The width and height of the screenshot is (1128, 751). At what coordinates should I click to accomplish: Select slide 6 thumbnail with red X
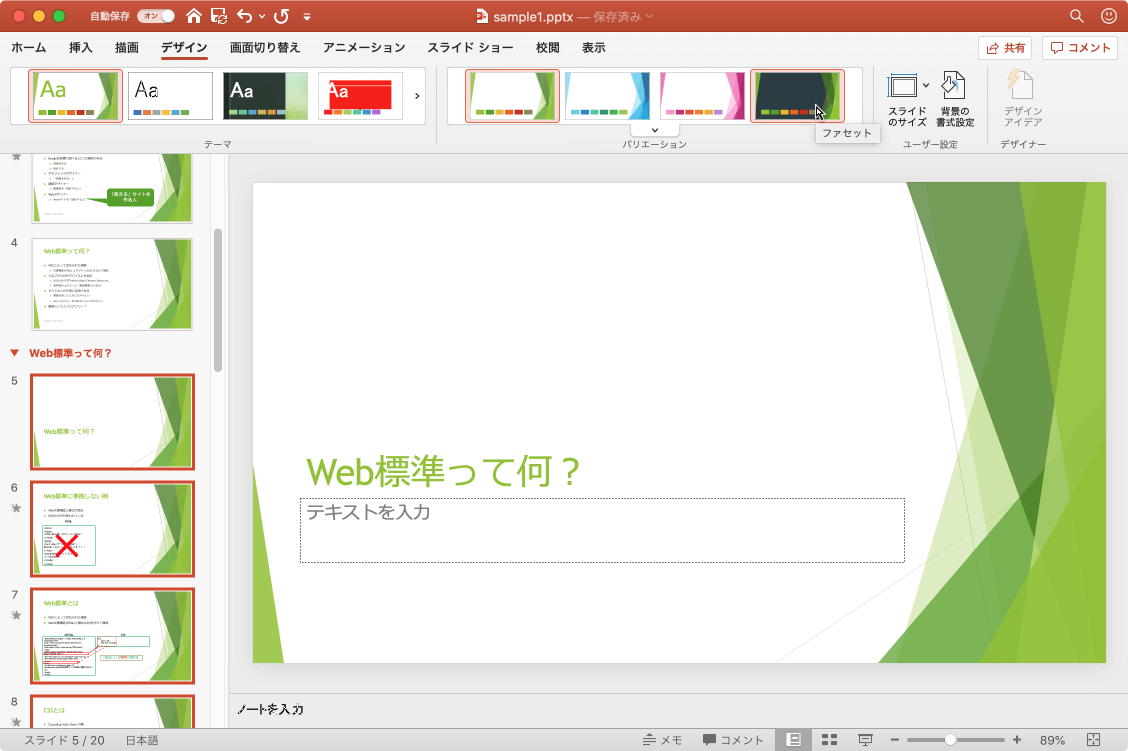pos(112,529)
